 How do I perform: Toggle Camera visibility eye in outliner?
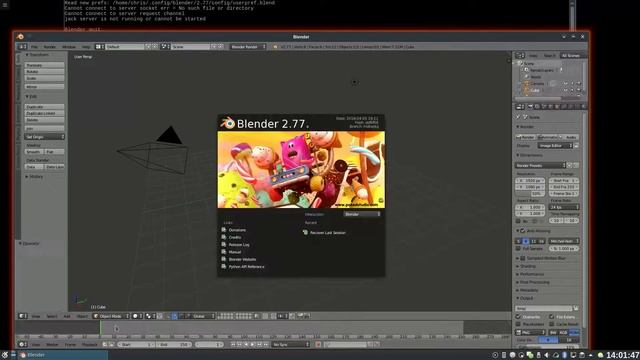pos(566,84)
